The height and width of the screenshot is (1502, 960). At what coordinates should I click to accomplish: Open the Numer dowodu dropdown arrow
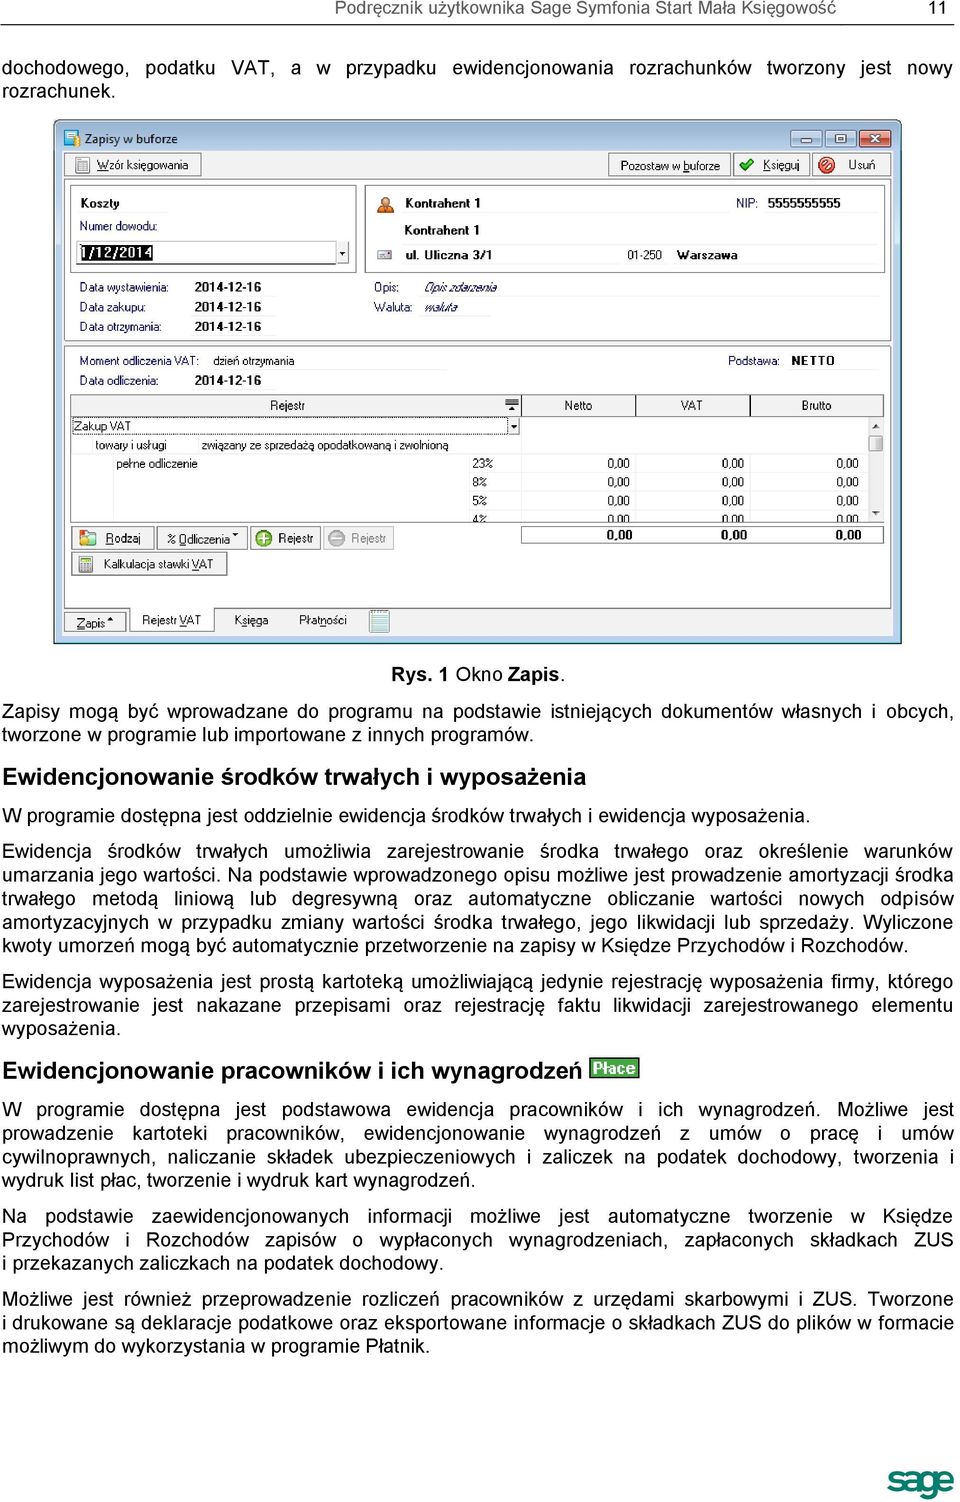point(342,253)
